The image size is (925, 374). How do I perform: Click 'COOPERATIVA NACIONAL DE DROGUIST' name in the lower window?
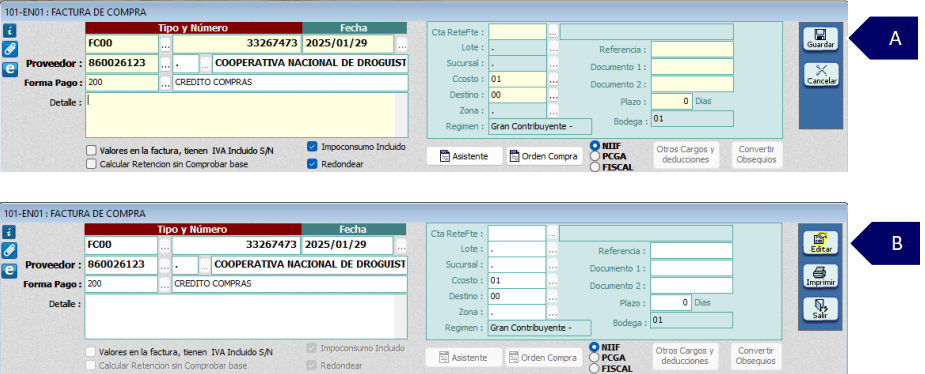click(x=309, y=264)
